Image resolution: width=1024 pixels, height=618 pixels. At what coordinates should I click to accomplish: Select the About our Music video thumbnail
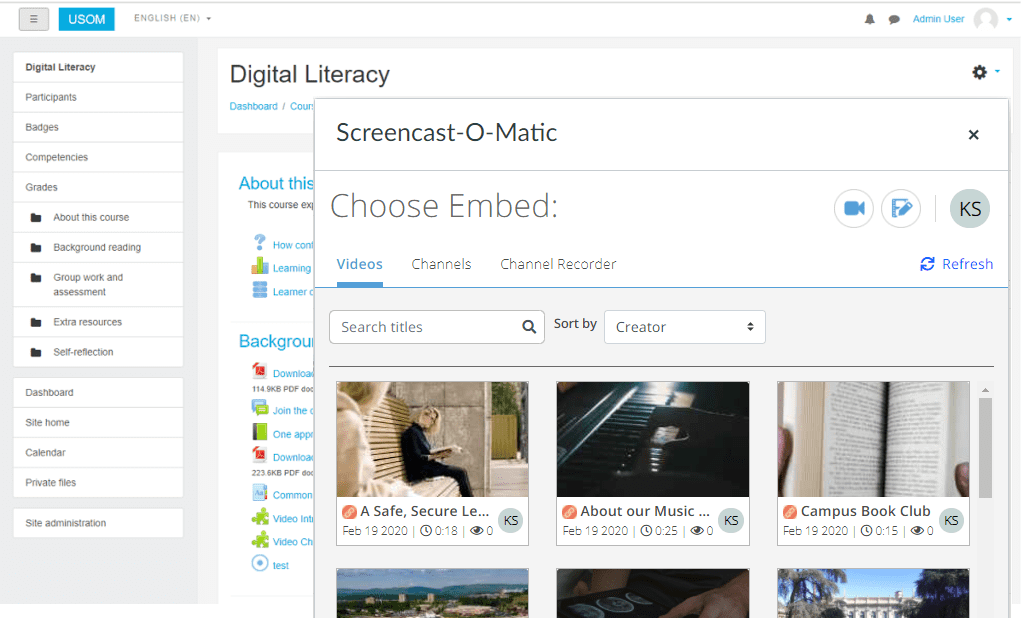point(653,440)
